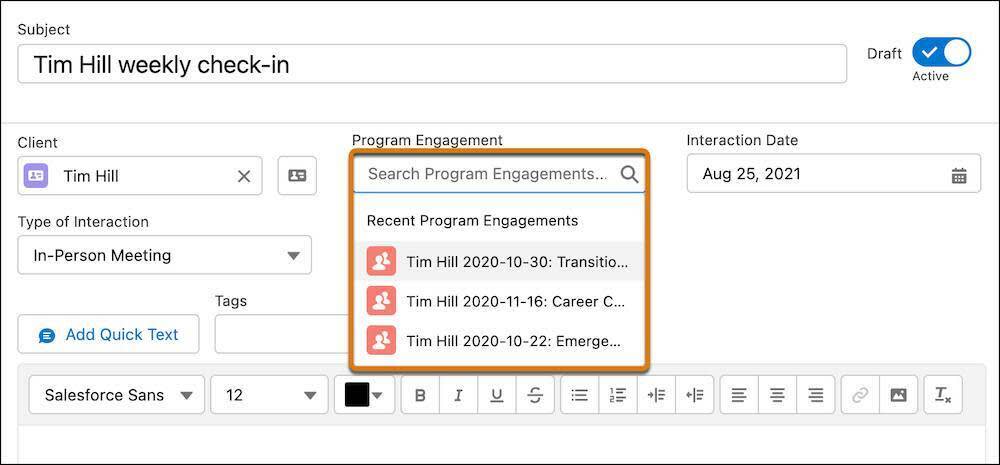
Task: Insert a bulleted list
Action: pyautogui.click(x=579, y=395)
